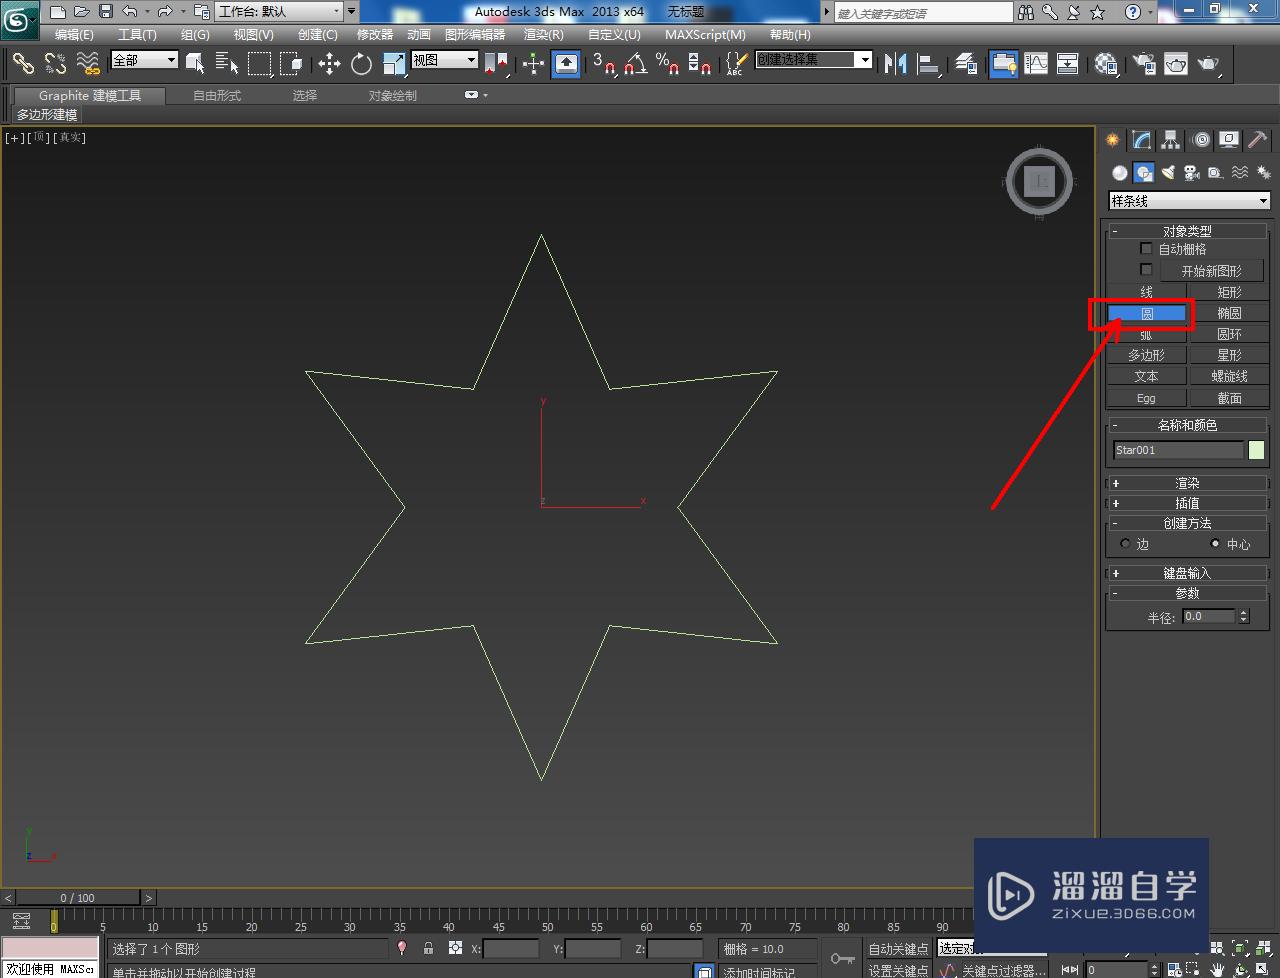Open the Utilities panel hammer tab
The width and height of the screenshot is (1280, 978).
pos(1257,140)
